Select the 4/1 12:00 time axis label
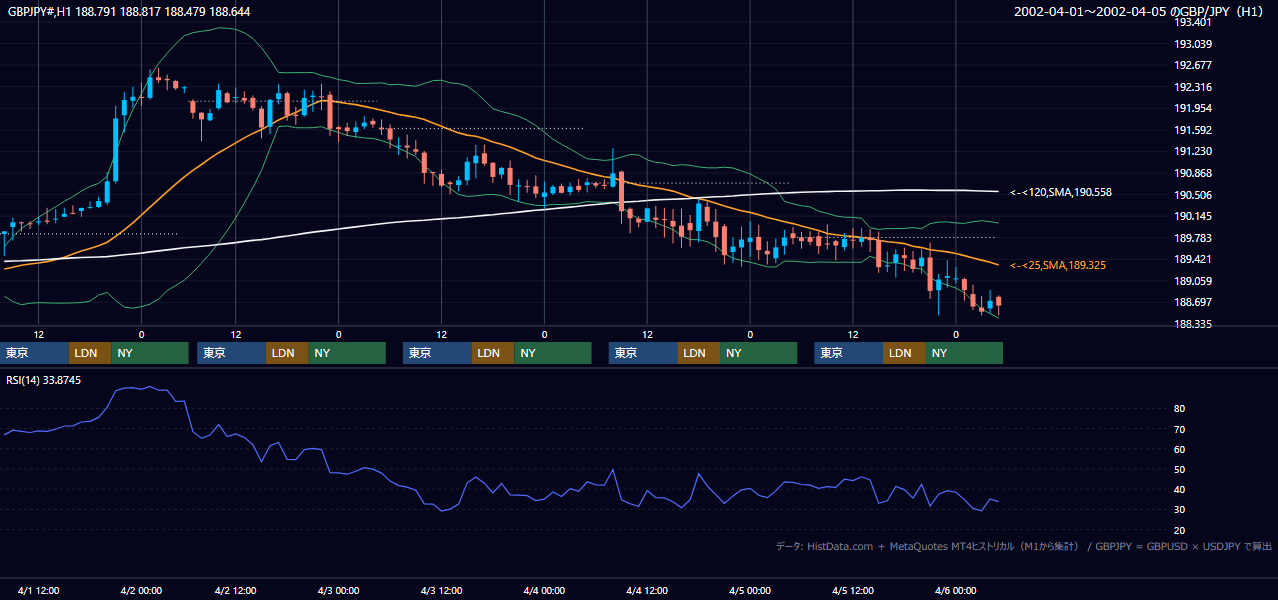This screenshot has width=1278, height=600. pos(38,590)
